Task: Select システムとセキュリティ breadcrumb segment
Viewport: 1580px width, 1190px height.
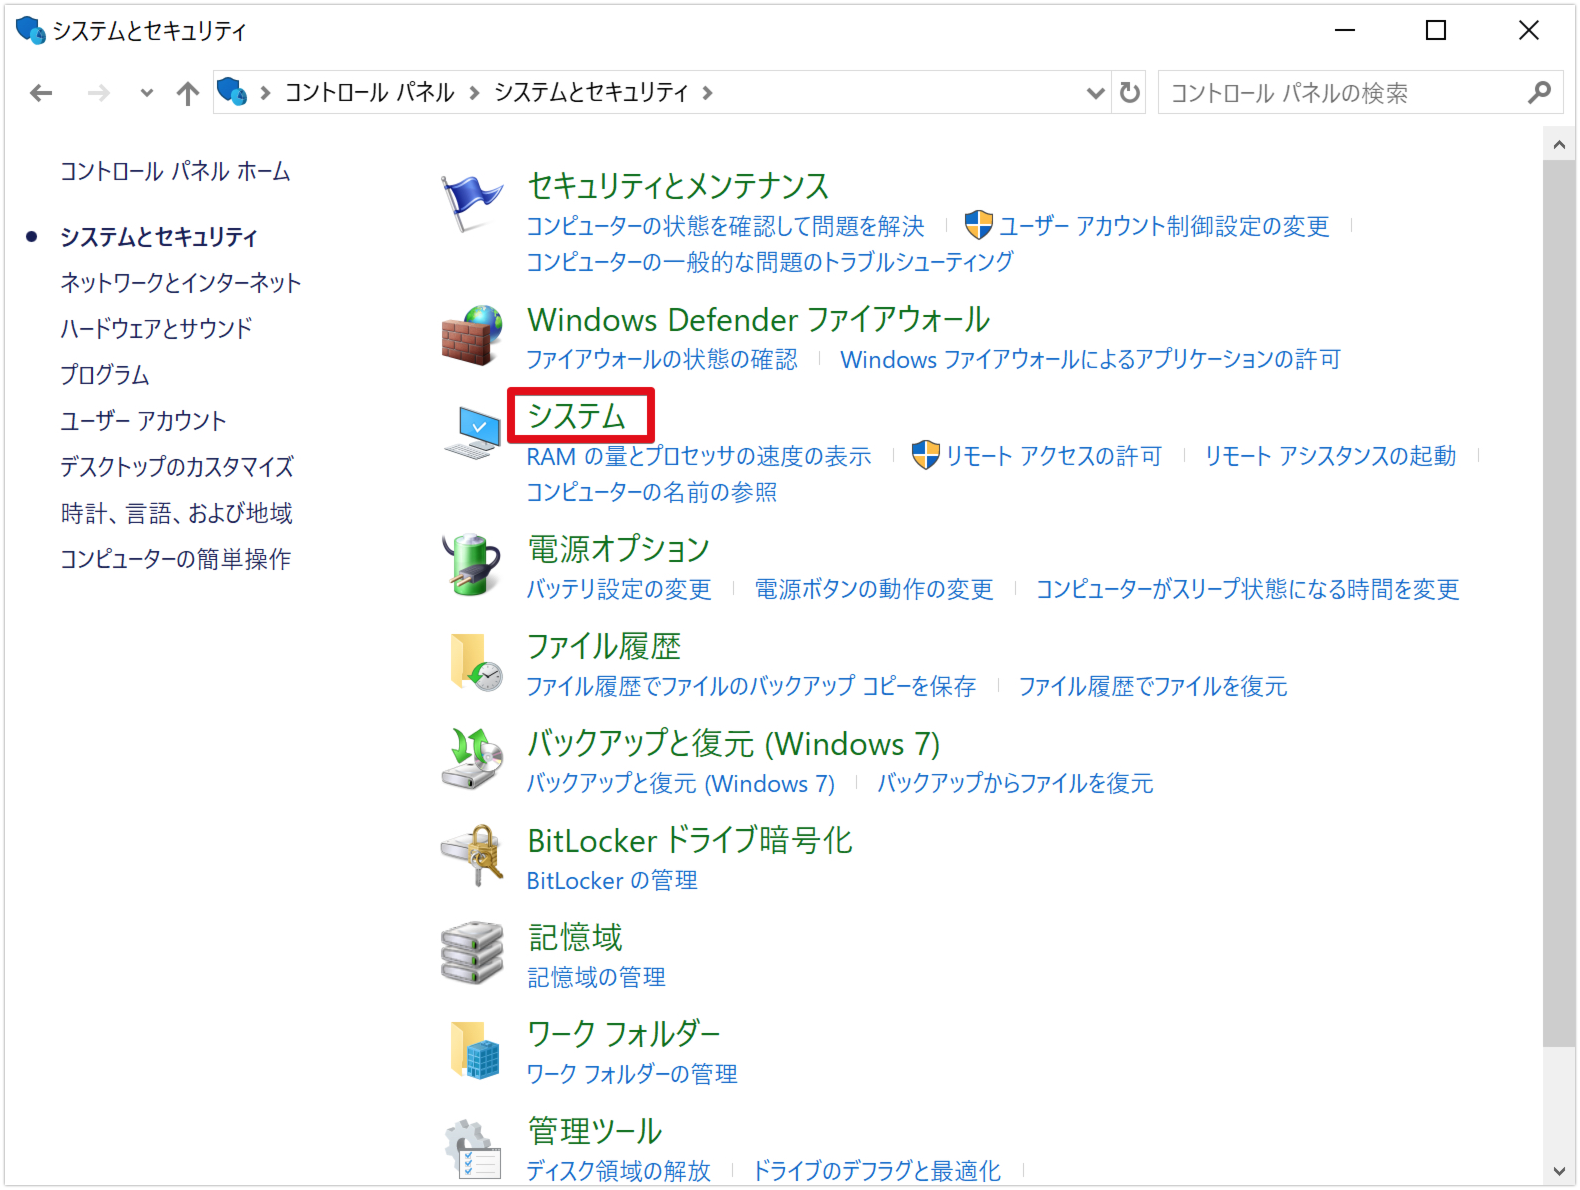Action: coord(591,93)
